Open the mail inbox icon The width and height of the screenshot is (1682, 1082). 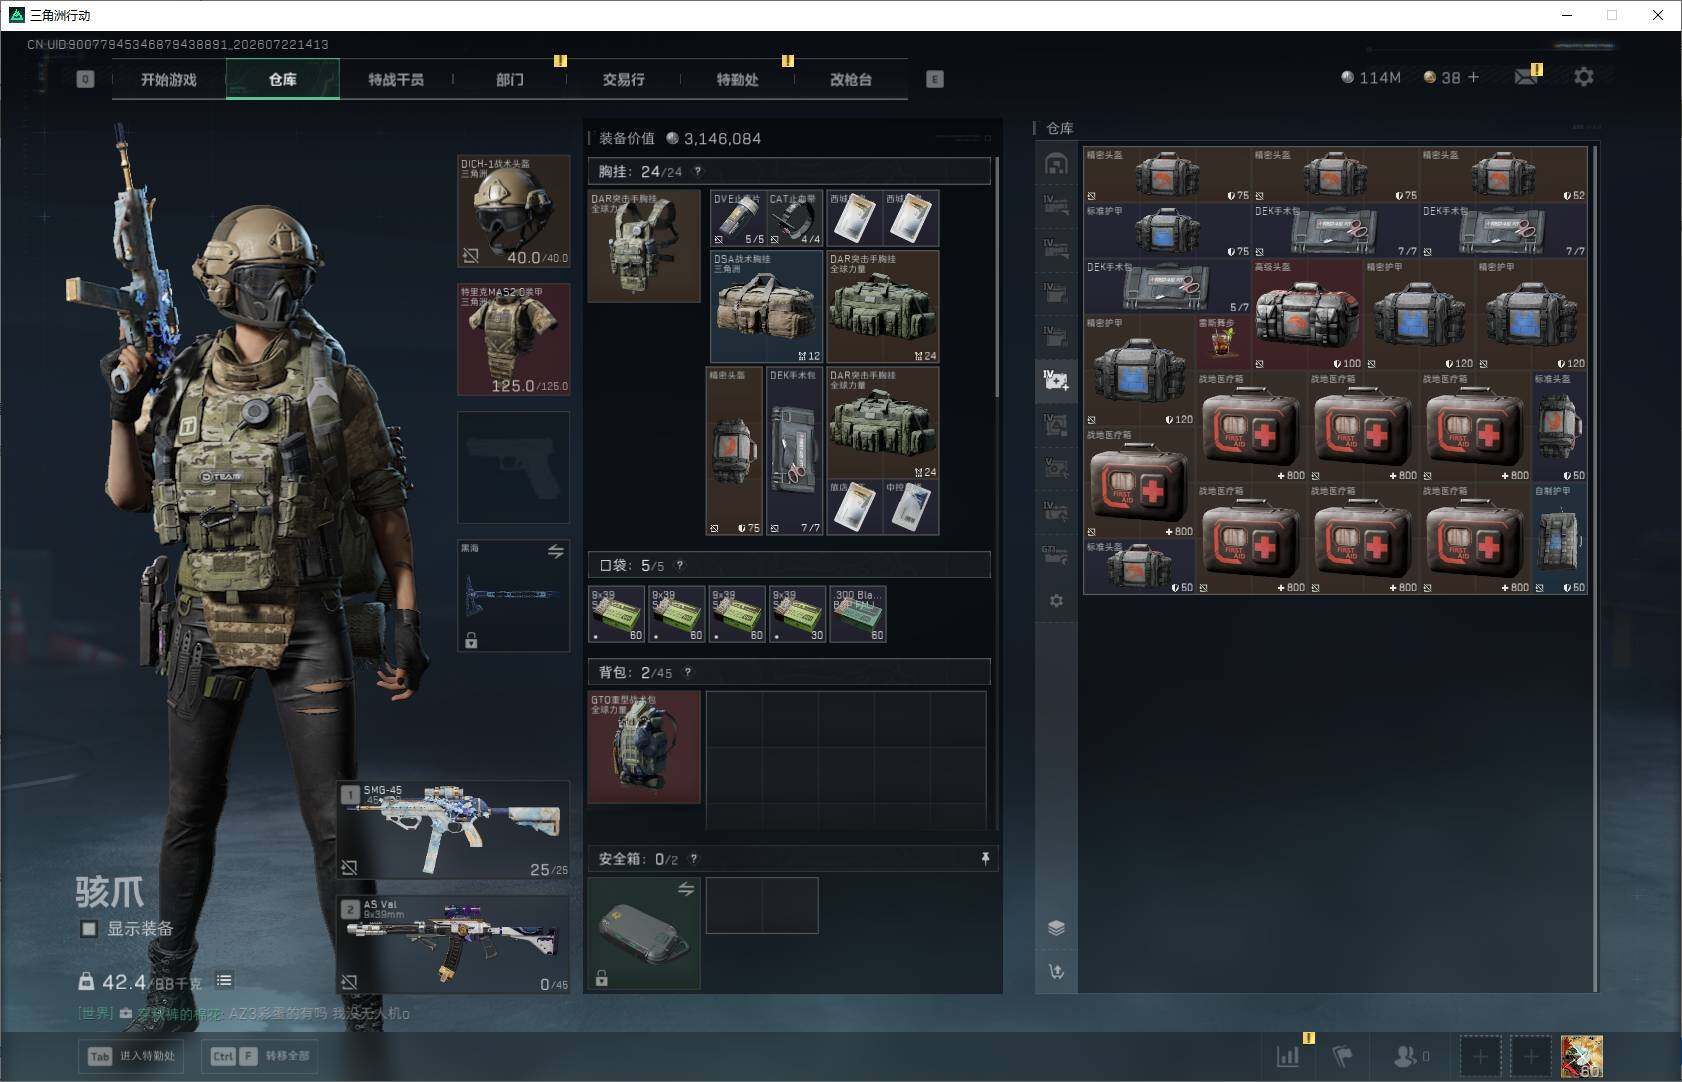1526,77
